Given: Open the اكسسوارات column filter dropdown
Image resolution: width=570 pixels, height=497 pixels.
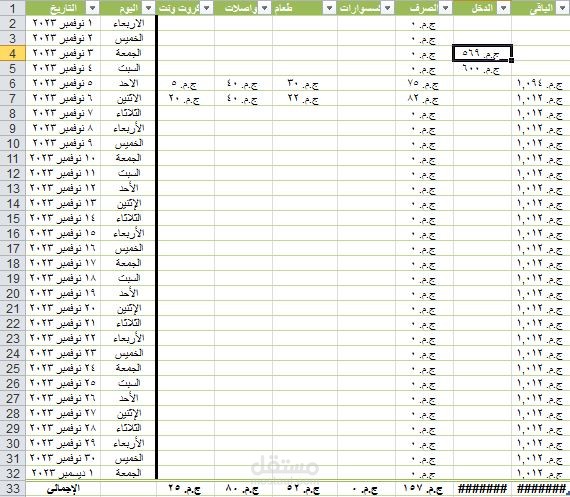Looking at the screenshot, I should (388, 8).
